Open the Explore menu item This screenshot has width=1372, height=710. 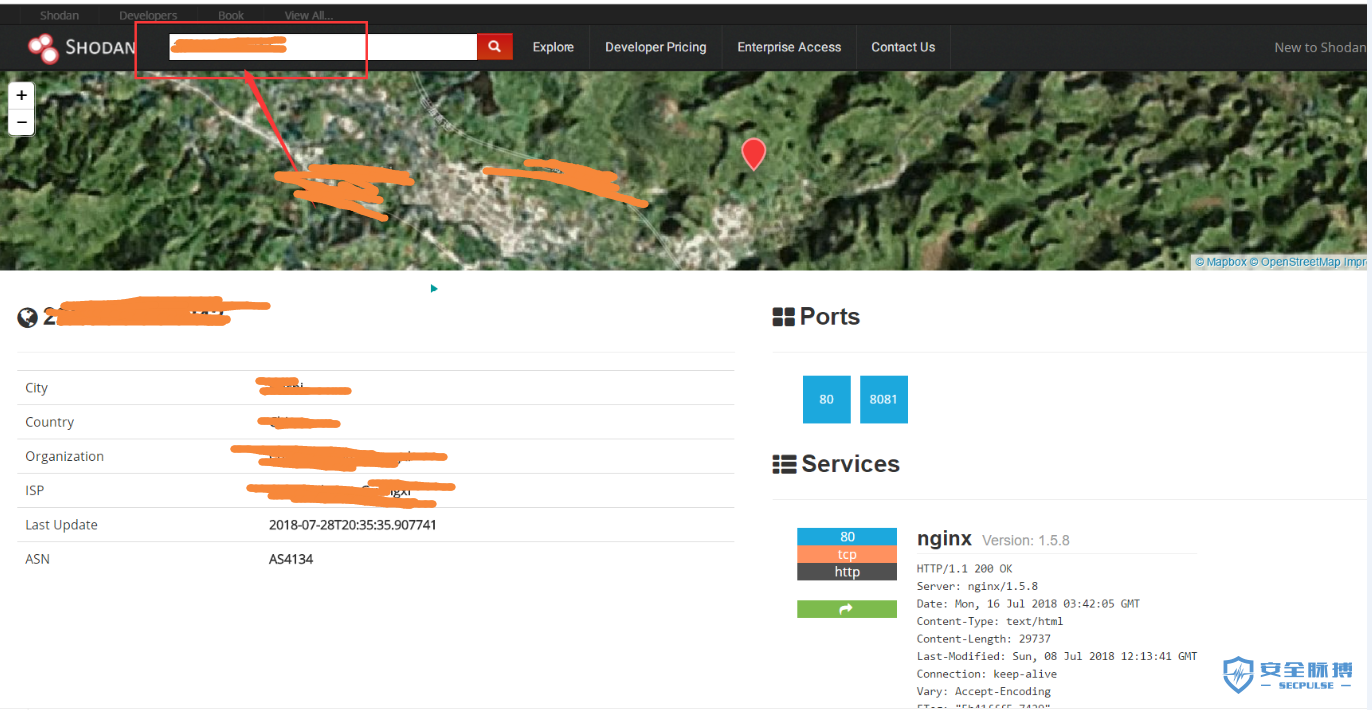pos(553,47)
